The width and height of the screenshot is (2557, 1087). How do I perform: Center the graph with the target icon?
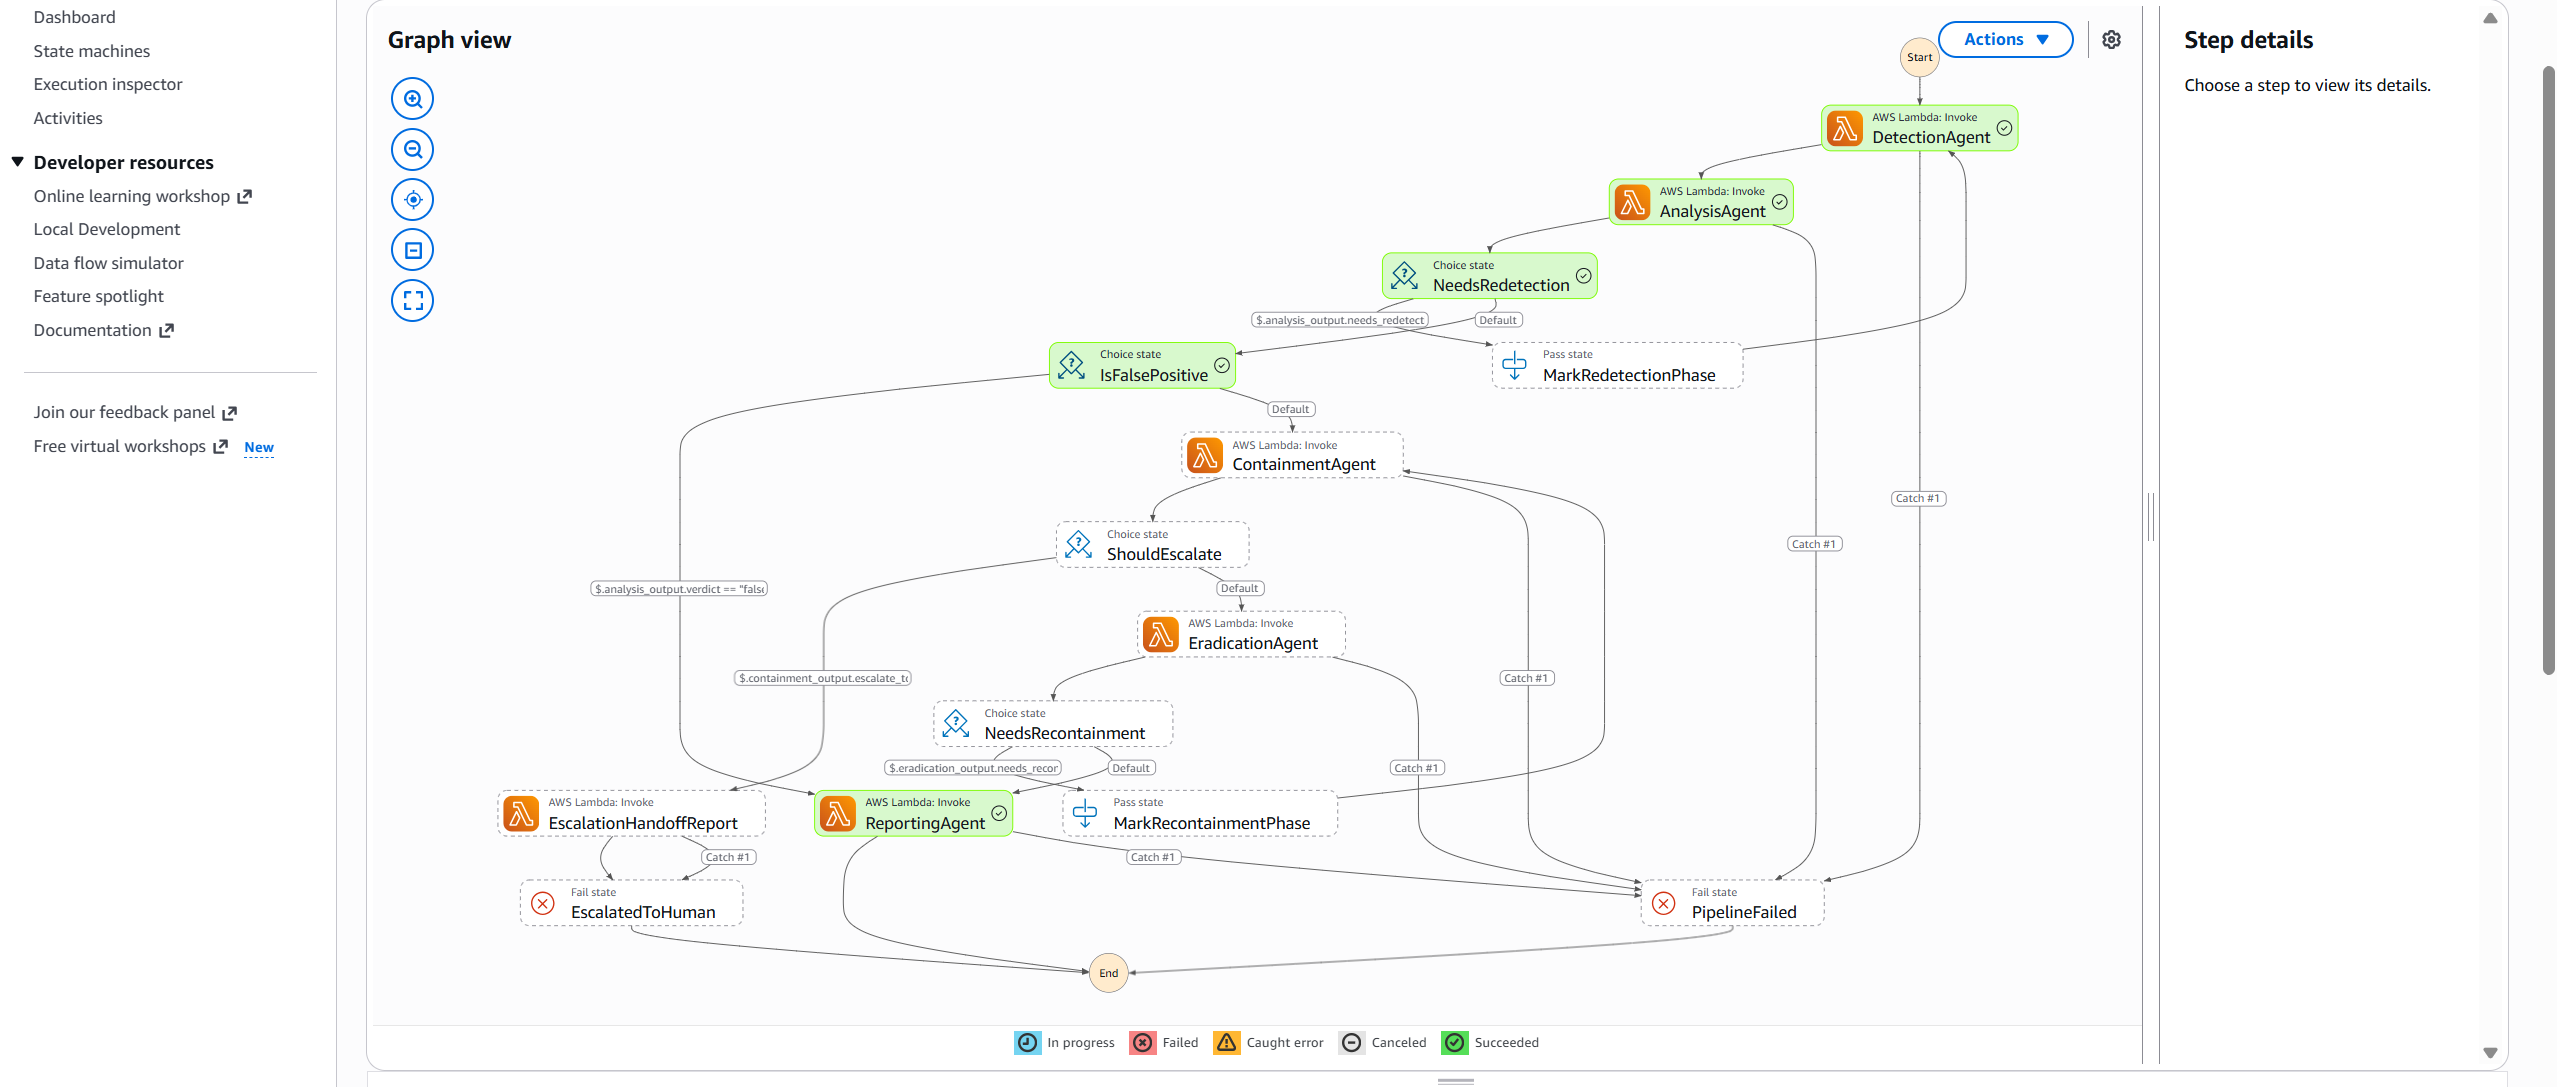click(413, 200)
